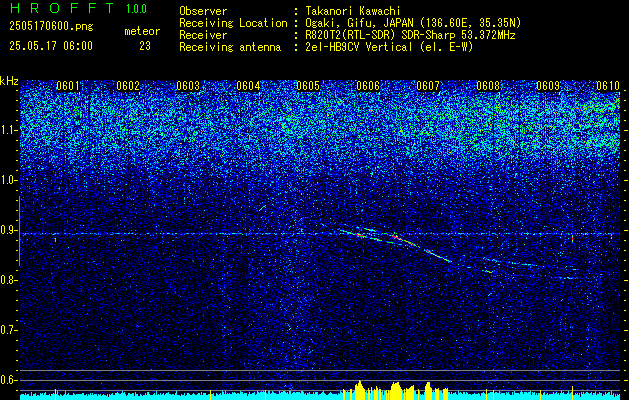Select the filename 2505170600.png
This screenshot has width=629, height=400.
51,26
